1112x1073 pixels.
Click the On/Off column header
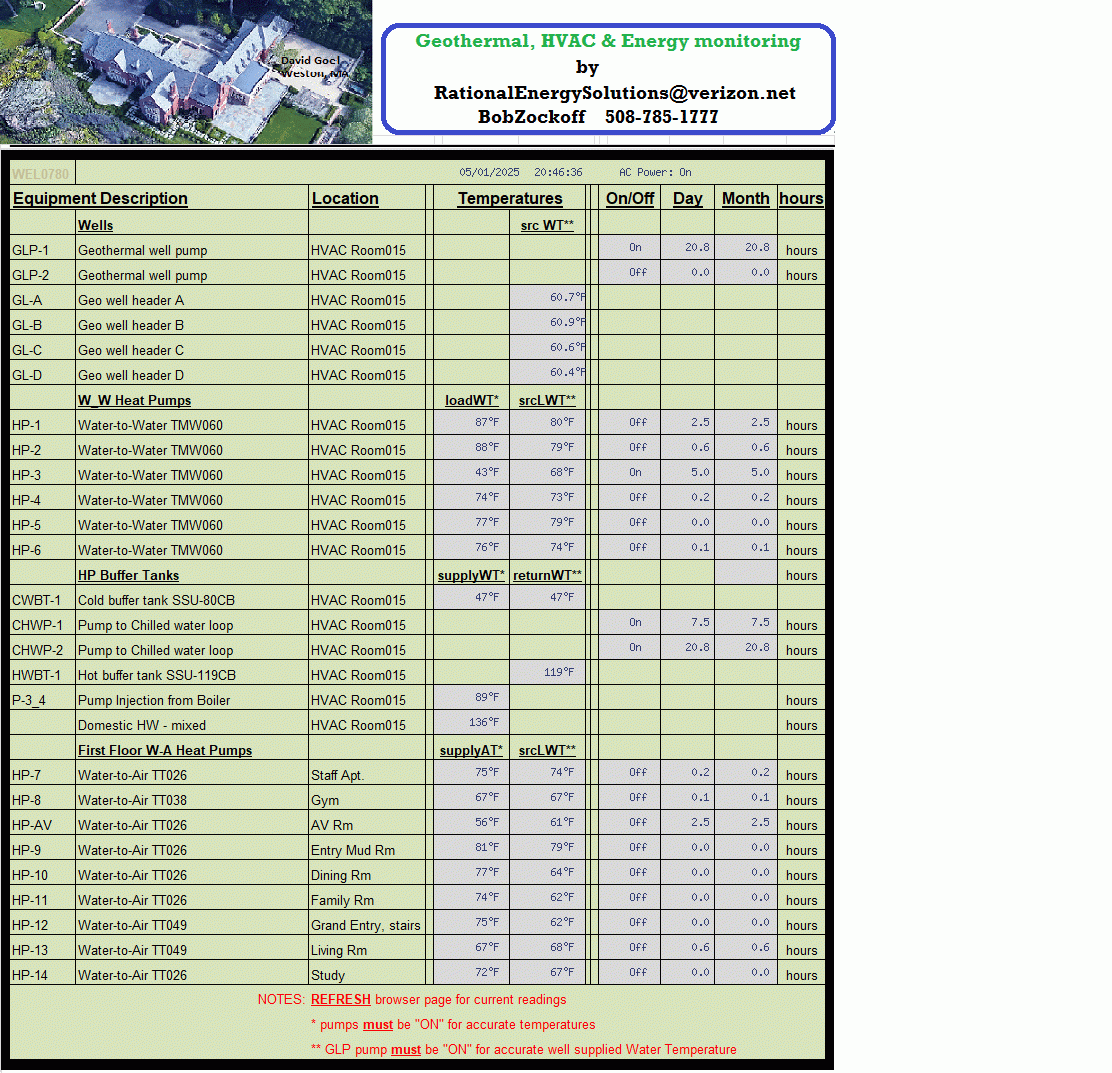(630, 199)
